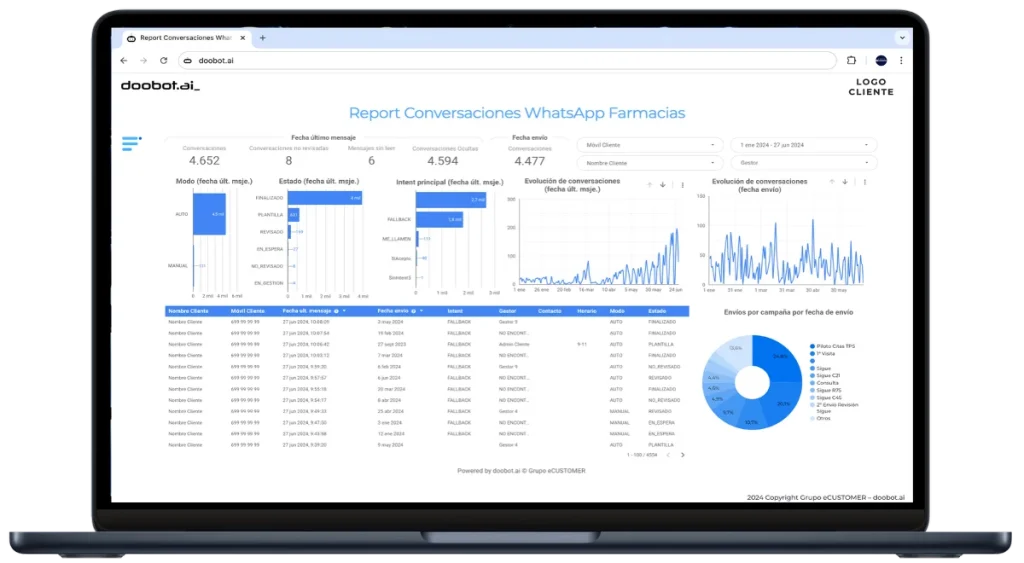Open the date range picker 1 ene 2024
The height and width of the screenshot is (563, 1024).
803,145
